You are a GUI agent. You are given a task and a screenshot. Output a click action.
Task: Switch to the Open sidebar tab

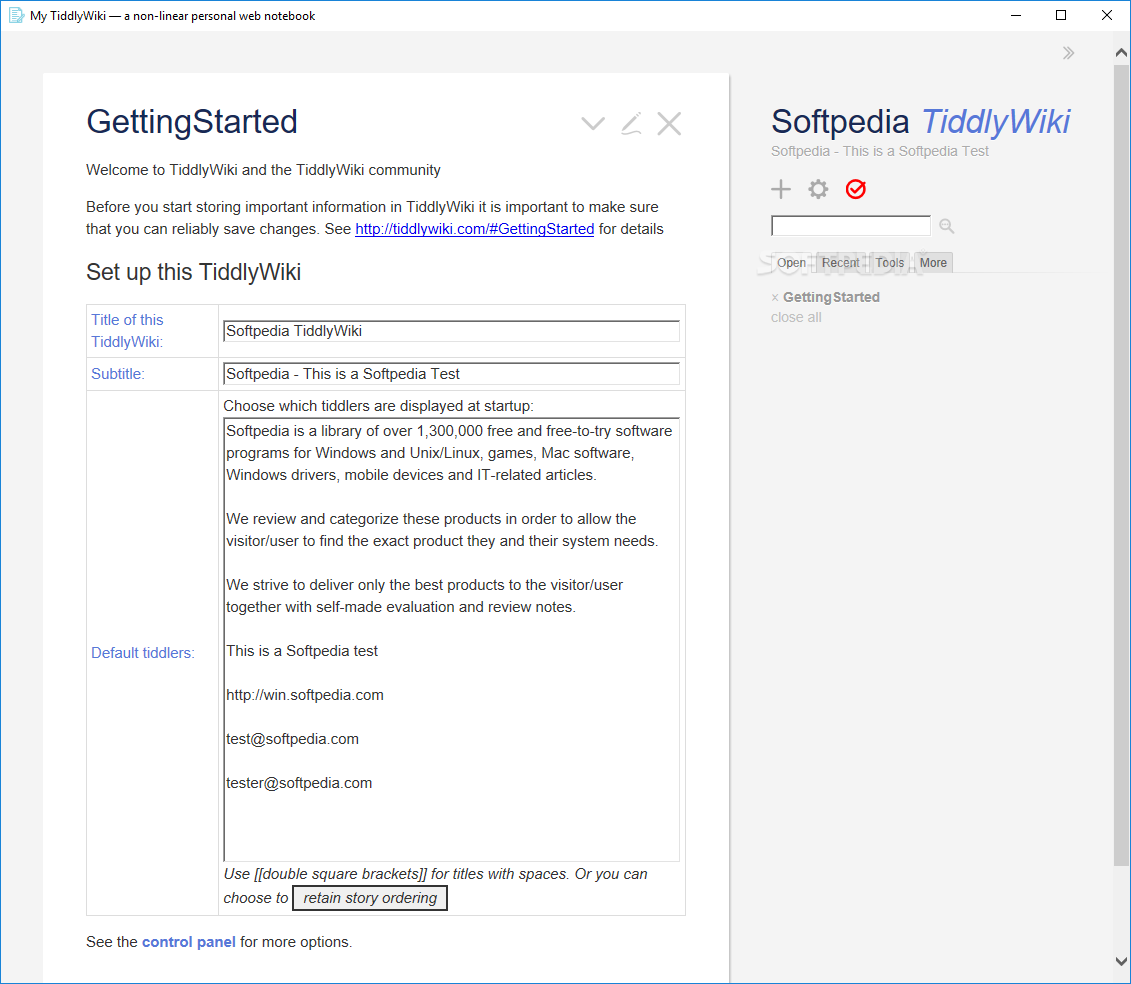point(791,263)
